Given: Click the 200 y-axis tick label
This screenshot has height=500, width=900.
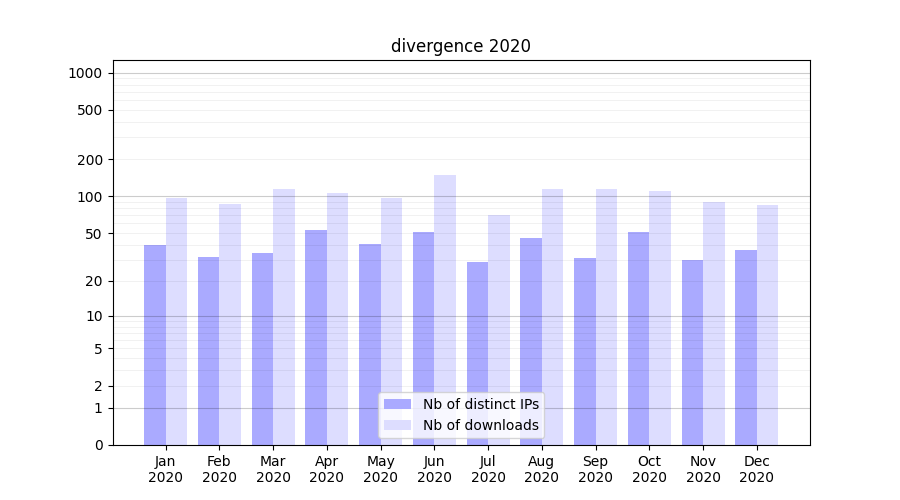Looking at the screenshot, I should 91,160.
